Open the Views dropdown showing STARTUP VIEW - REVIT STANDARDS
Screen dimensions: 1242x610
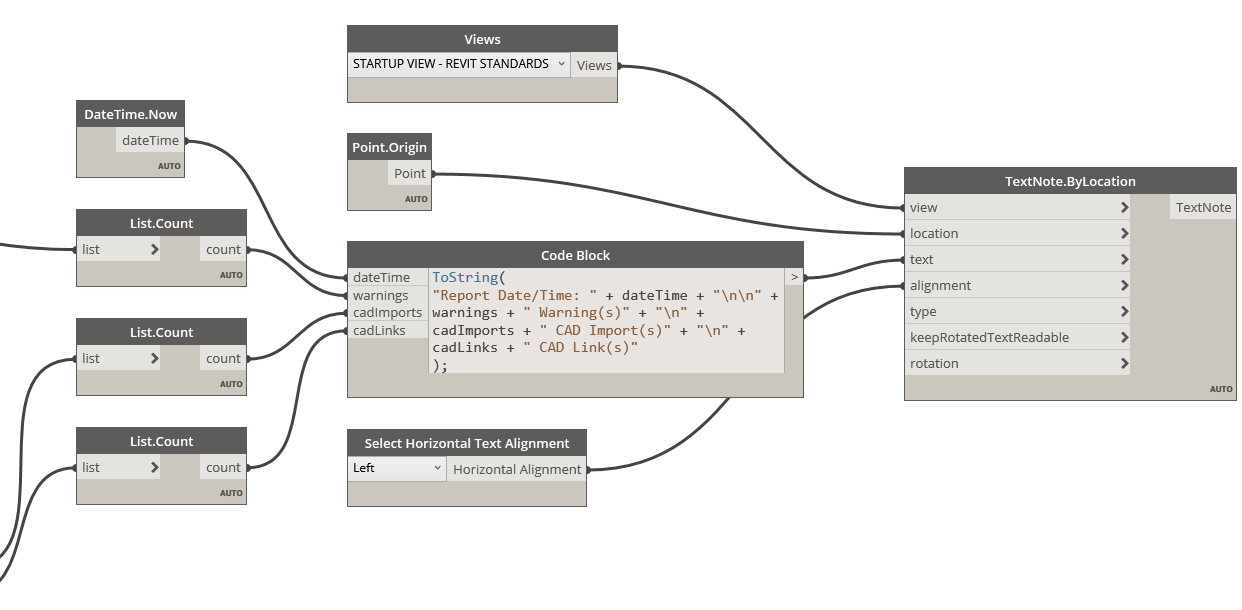(460, 64)
